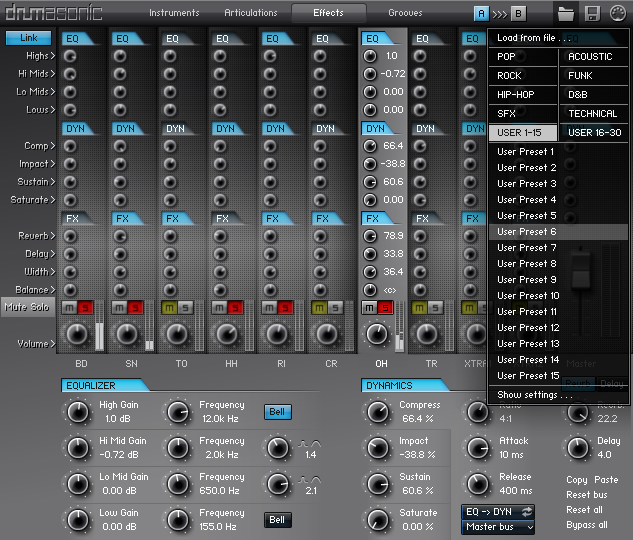Click the Sustain 60.6 % knob
This screenshot has width=633, height=540.
378,483
